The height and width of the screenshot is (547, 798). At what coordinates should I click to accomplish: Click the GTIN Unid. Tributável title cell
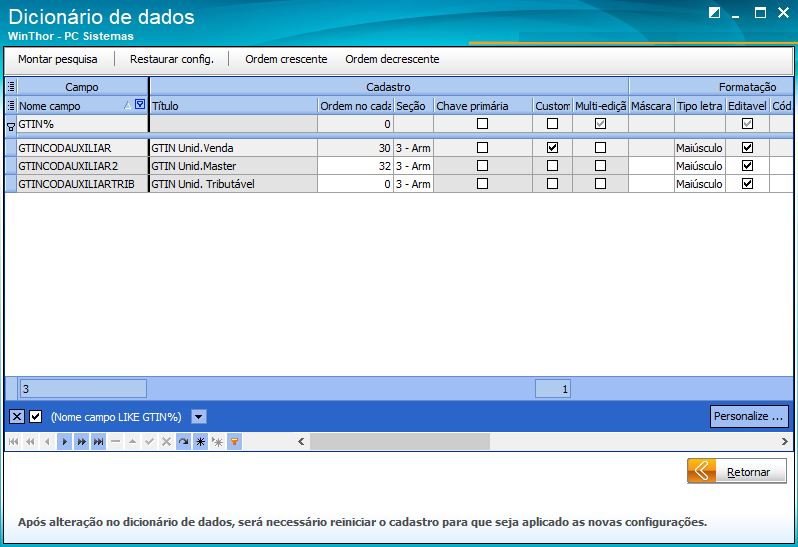[234, 184]
